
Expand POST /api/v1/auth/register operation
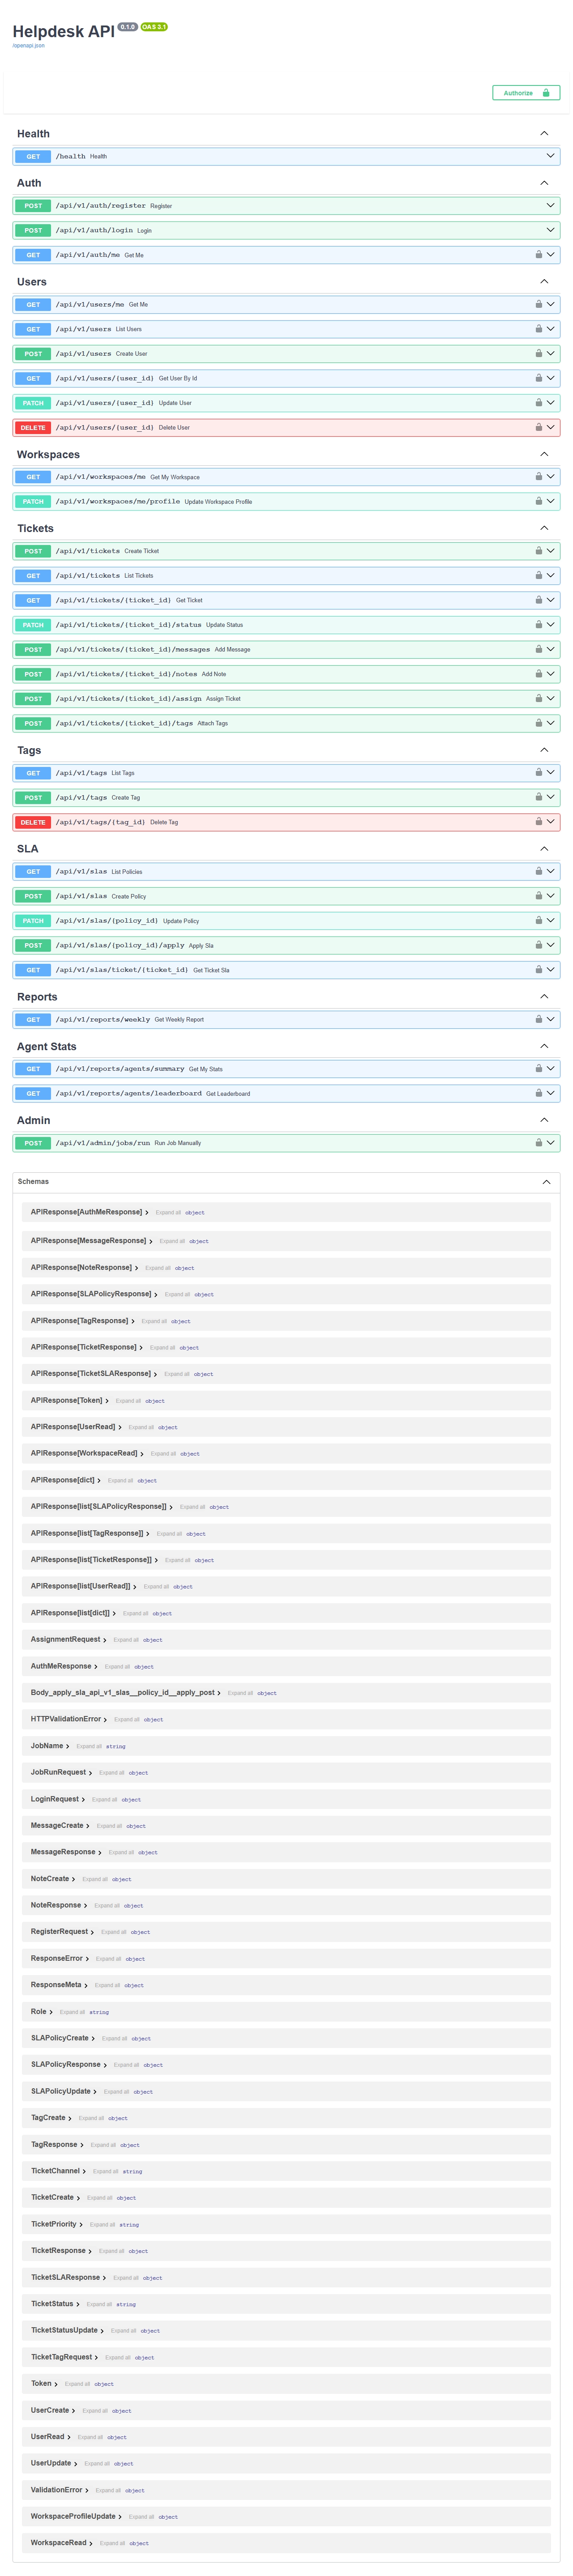click(550, 205)
